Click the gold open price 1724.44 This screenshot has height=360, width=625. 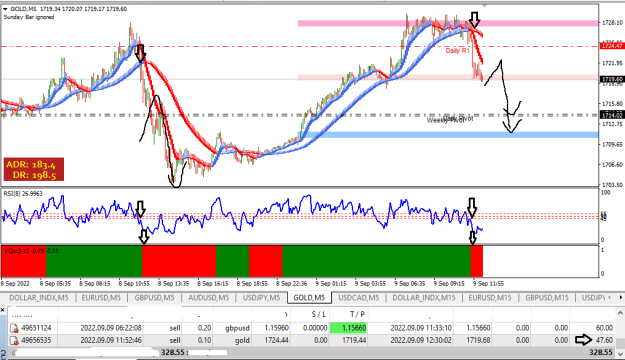point(276,340)
